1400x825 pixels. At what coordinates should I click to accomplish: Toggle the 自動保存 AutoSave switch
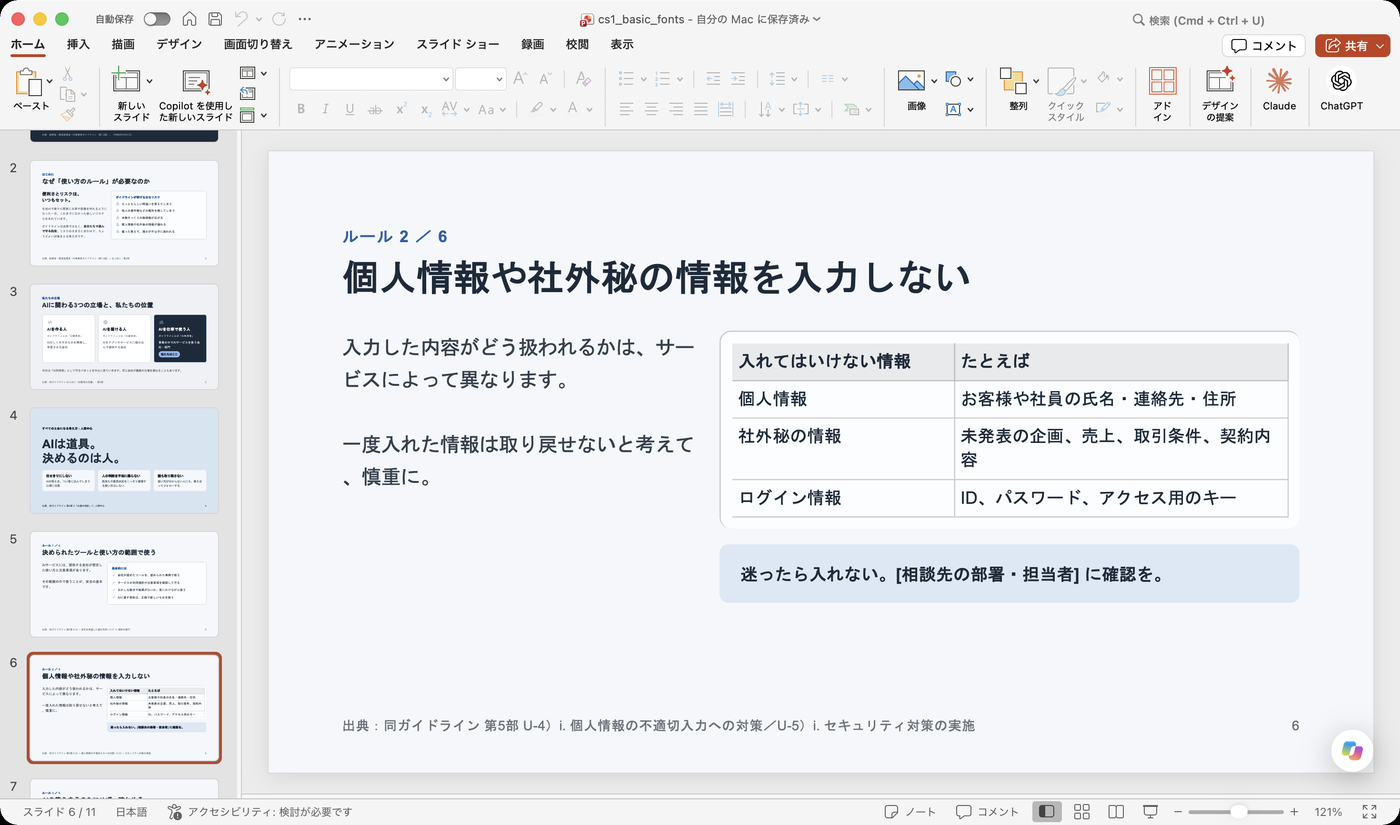point(157,19)
